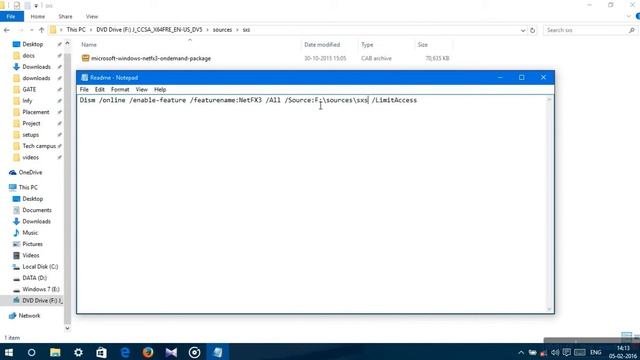Image resolution: width=640 pixels, height=360 pixels.
Task: Open Pictures under This PC
Action: 32,244
